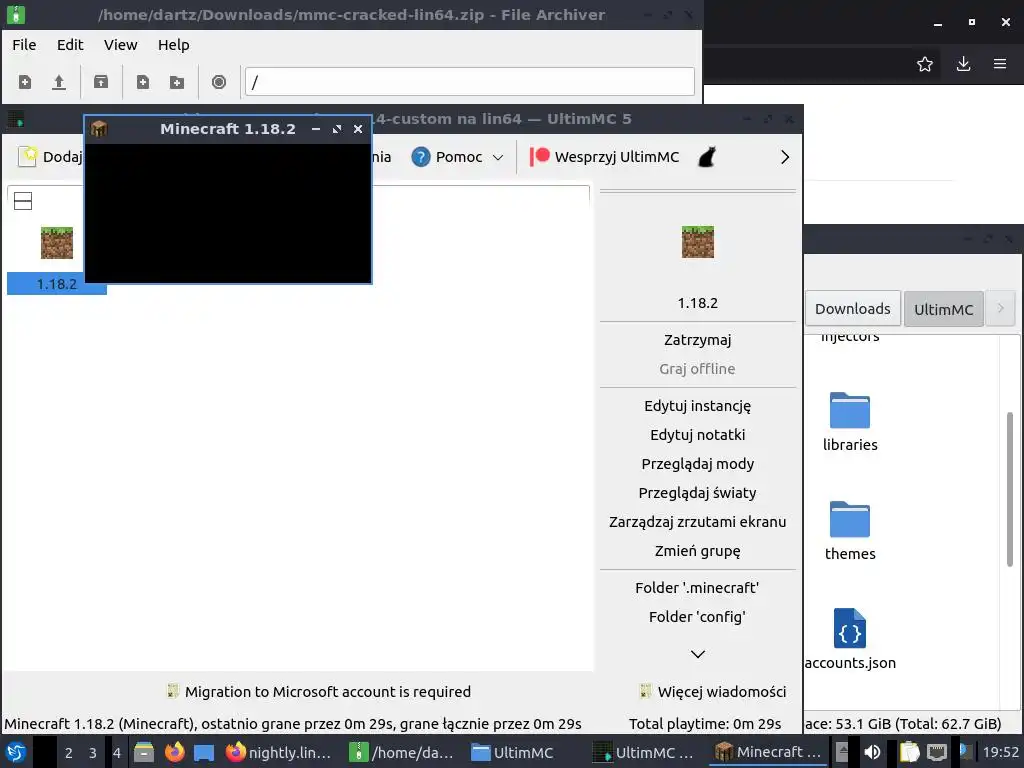
Task: Click the volume speaker tray icon
Action: [x=872, y=752]
